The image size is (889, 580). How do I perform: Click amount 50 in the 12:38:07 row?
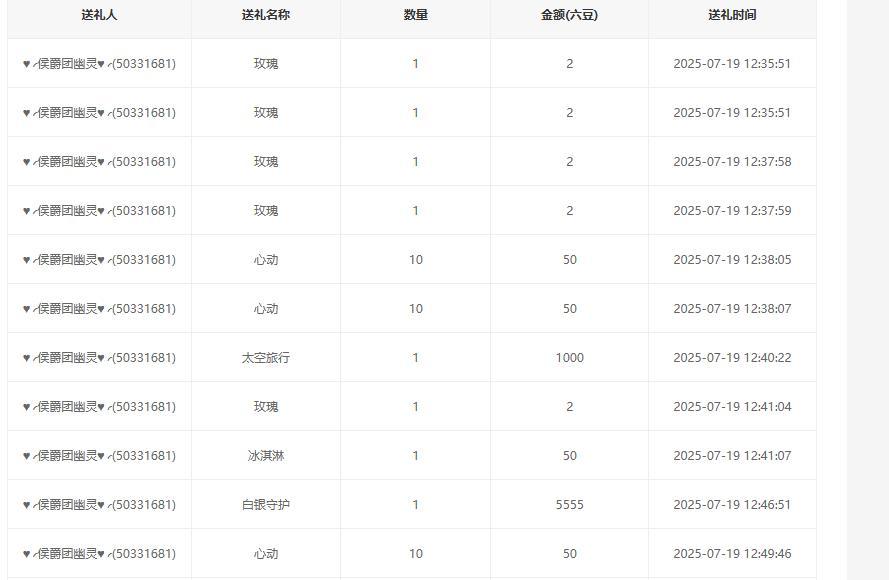click(x=569, y=308)
